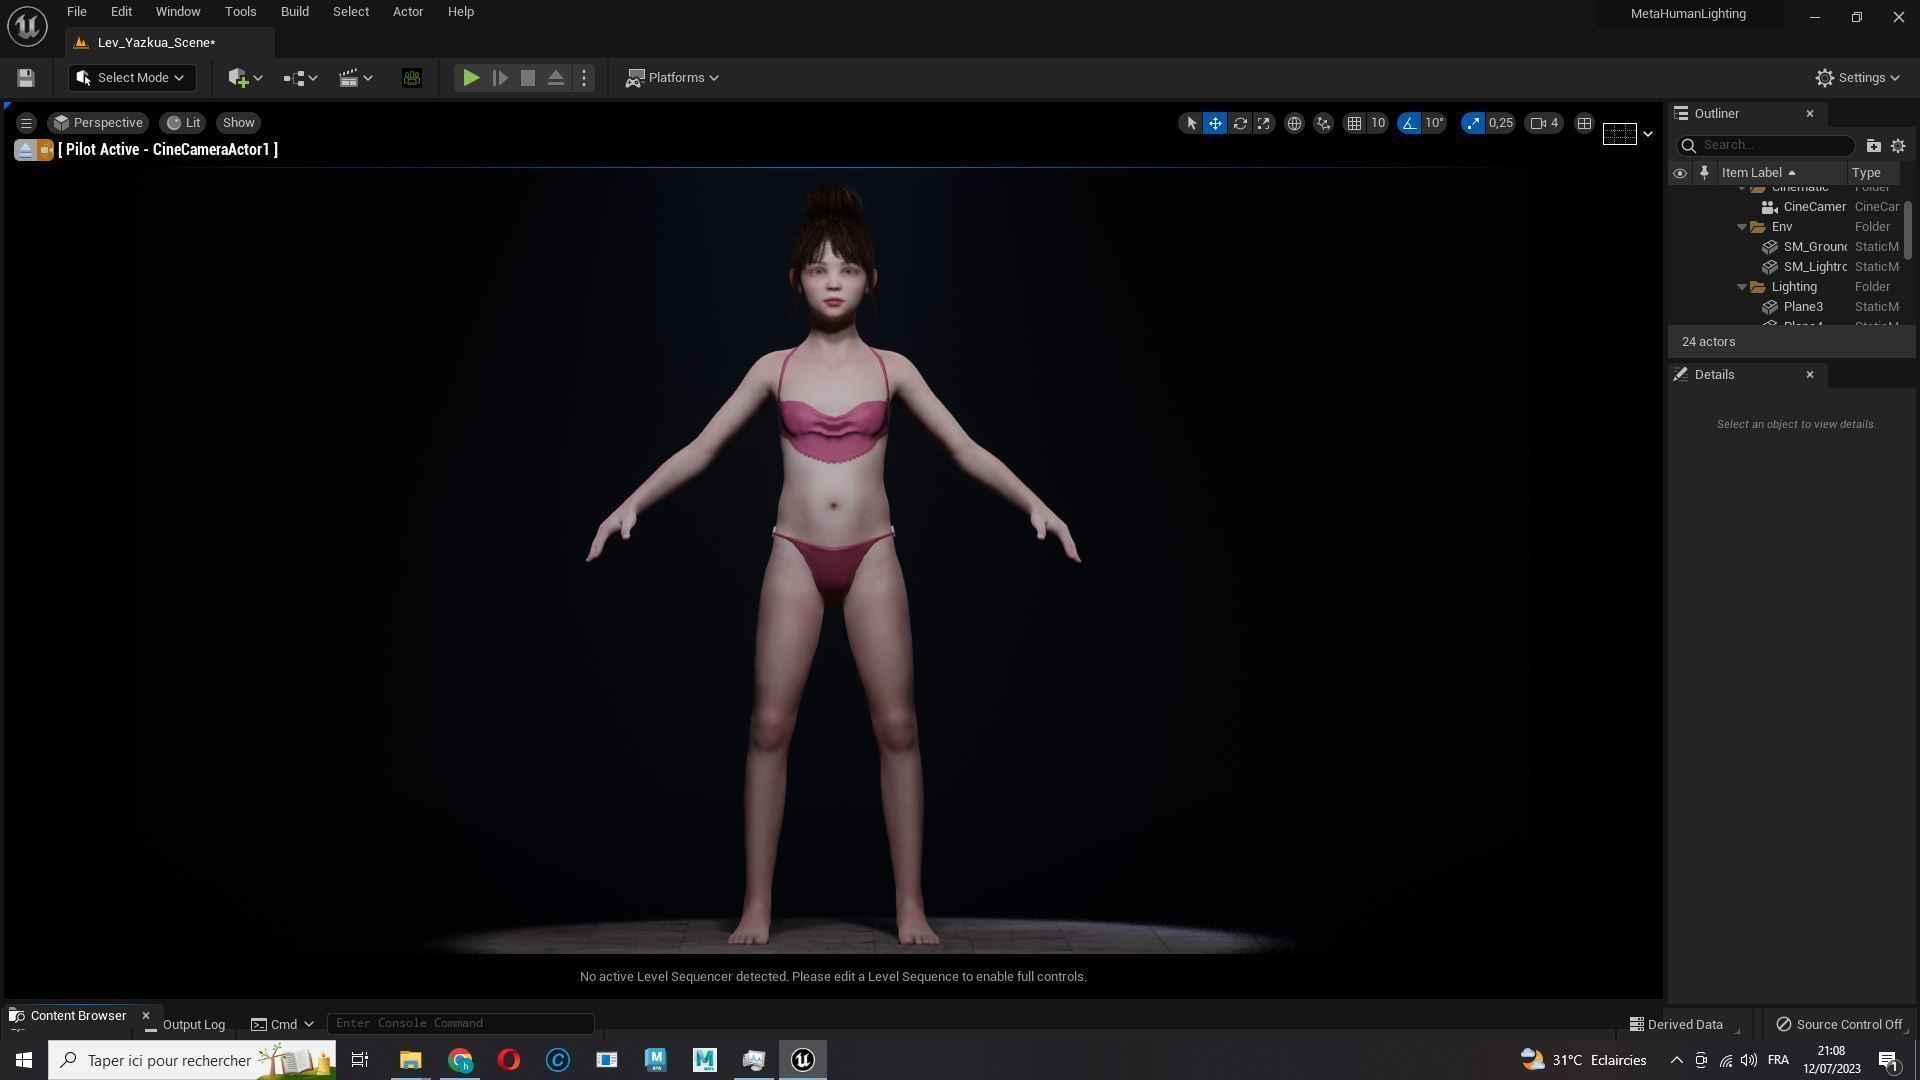This screenshot has width=1920, height=1080.
Task: Click the eject pilot icon beside Pilot Active
Action: pyautogui.click(x=24, y=150)
